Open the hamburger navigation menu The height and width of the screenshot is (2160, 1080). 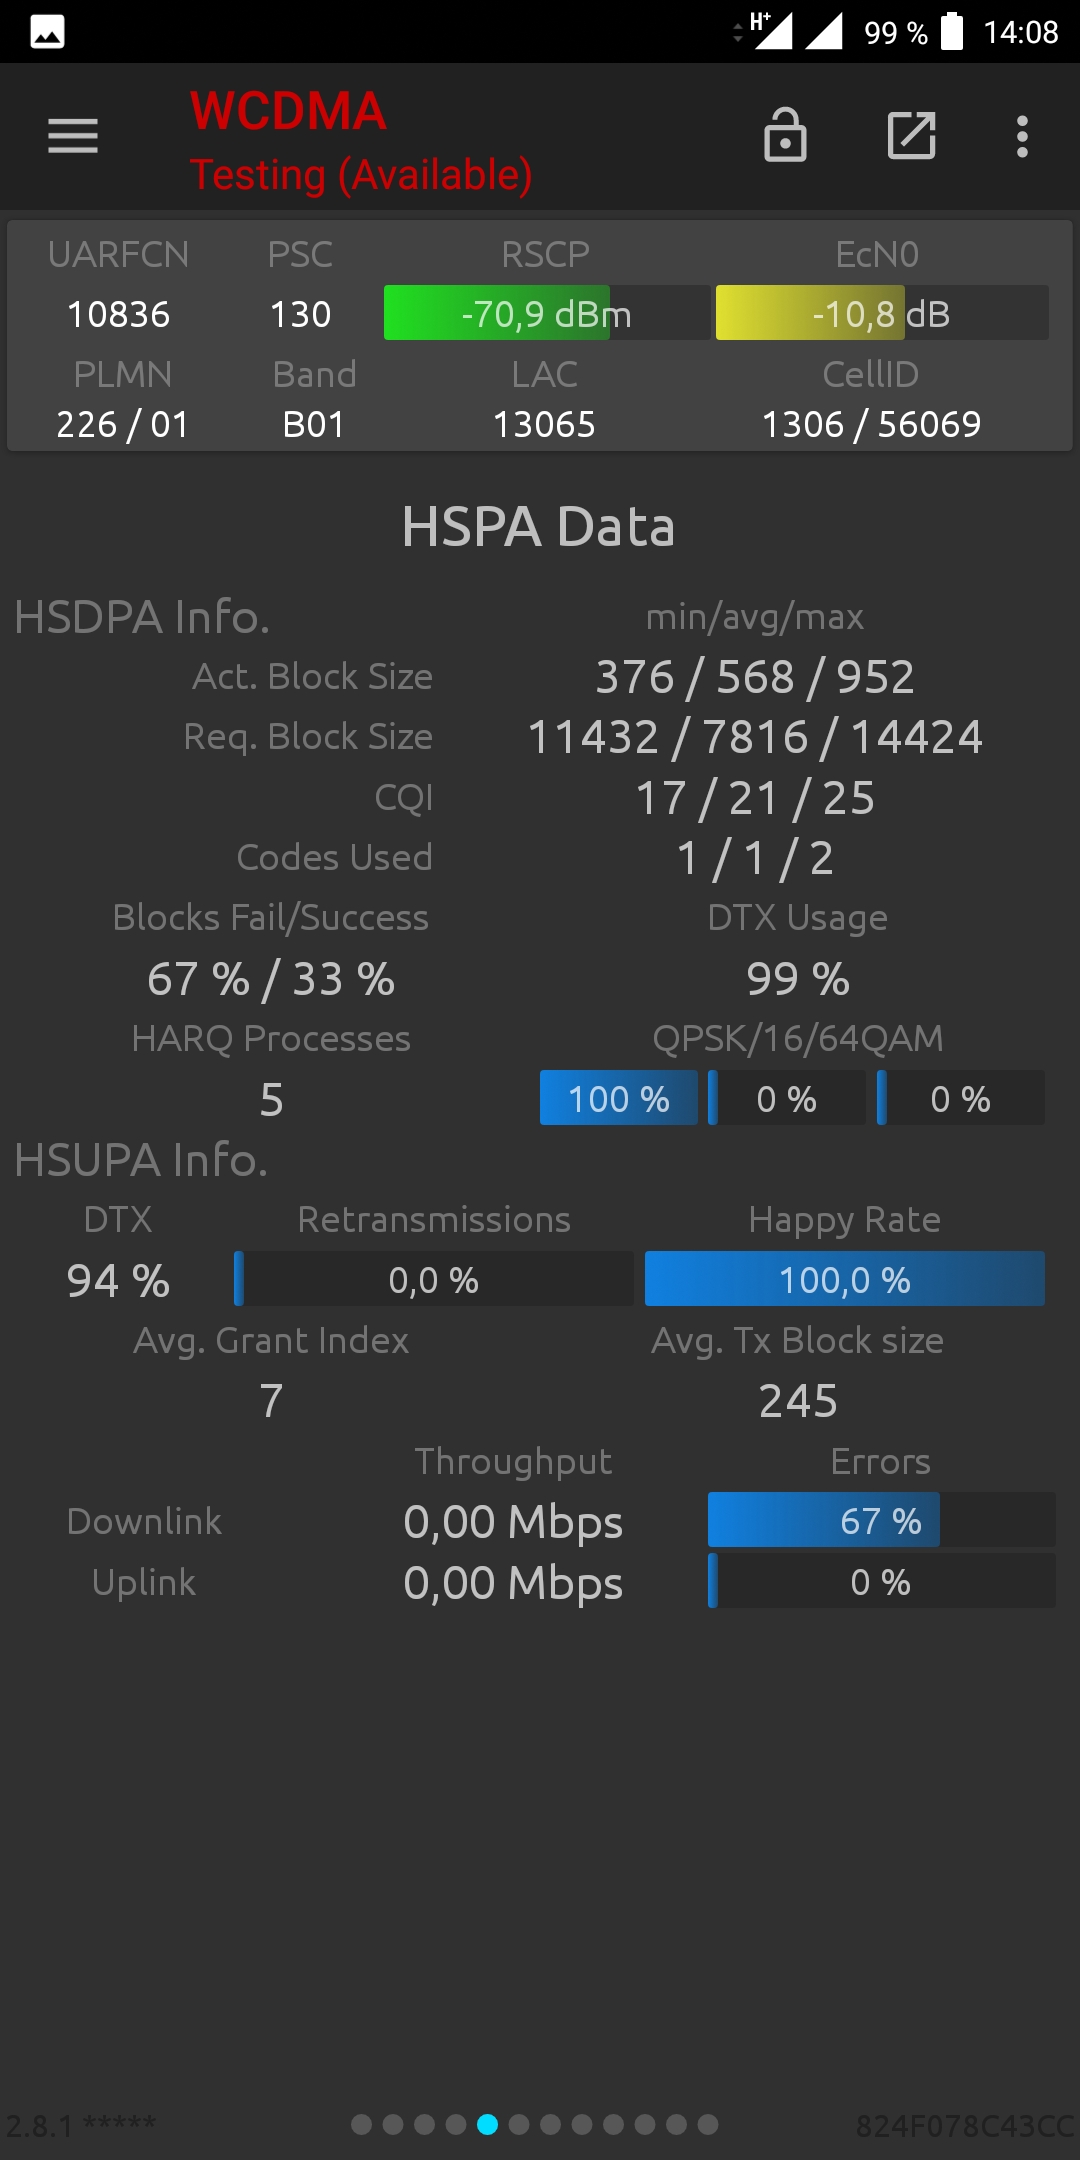click(x=73, y=136)
